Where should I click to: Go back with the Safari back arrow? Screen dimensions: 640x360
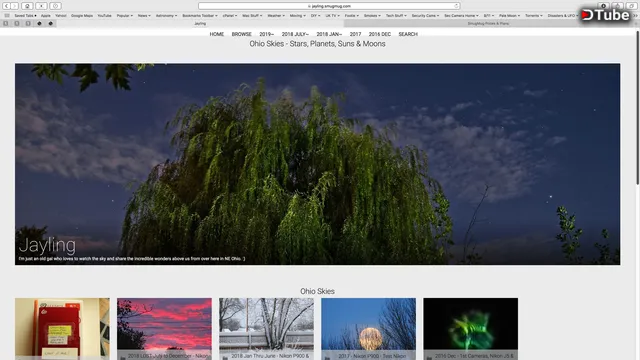click(x=7, y=6)
